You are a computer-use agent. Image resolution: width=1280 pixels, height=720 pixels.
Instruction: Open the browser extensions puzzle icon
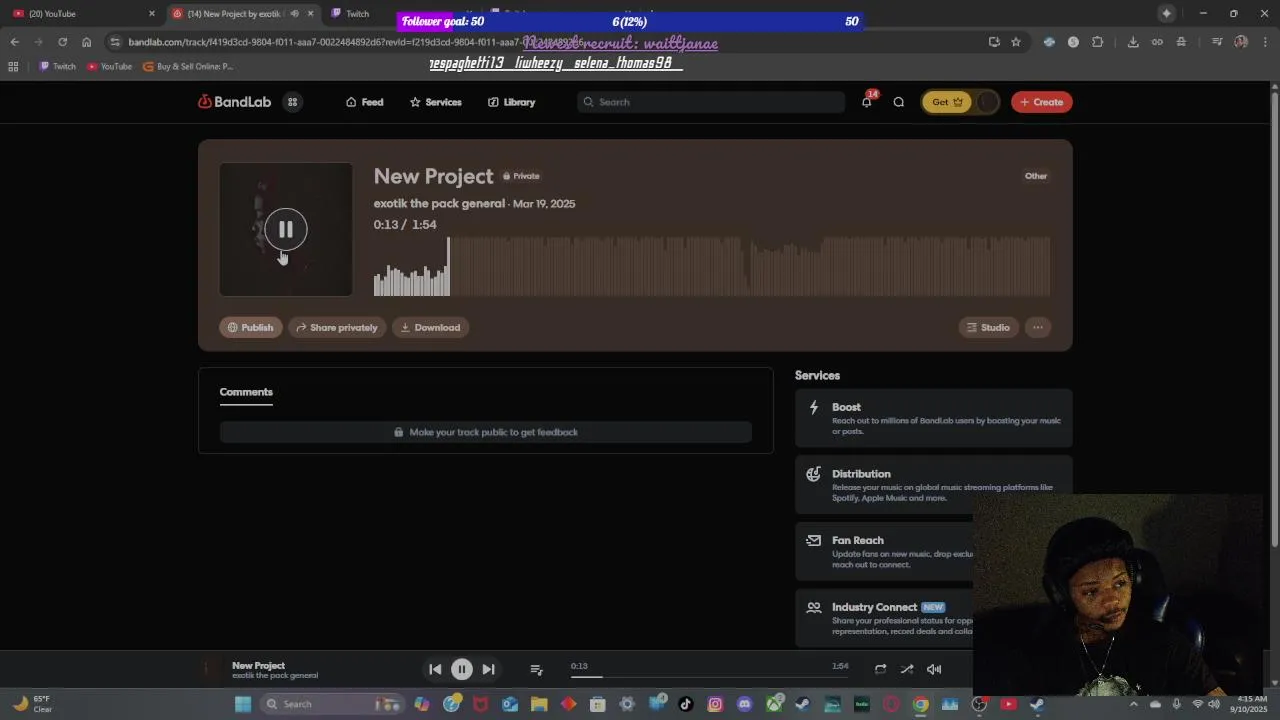[1097, 42]
